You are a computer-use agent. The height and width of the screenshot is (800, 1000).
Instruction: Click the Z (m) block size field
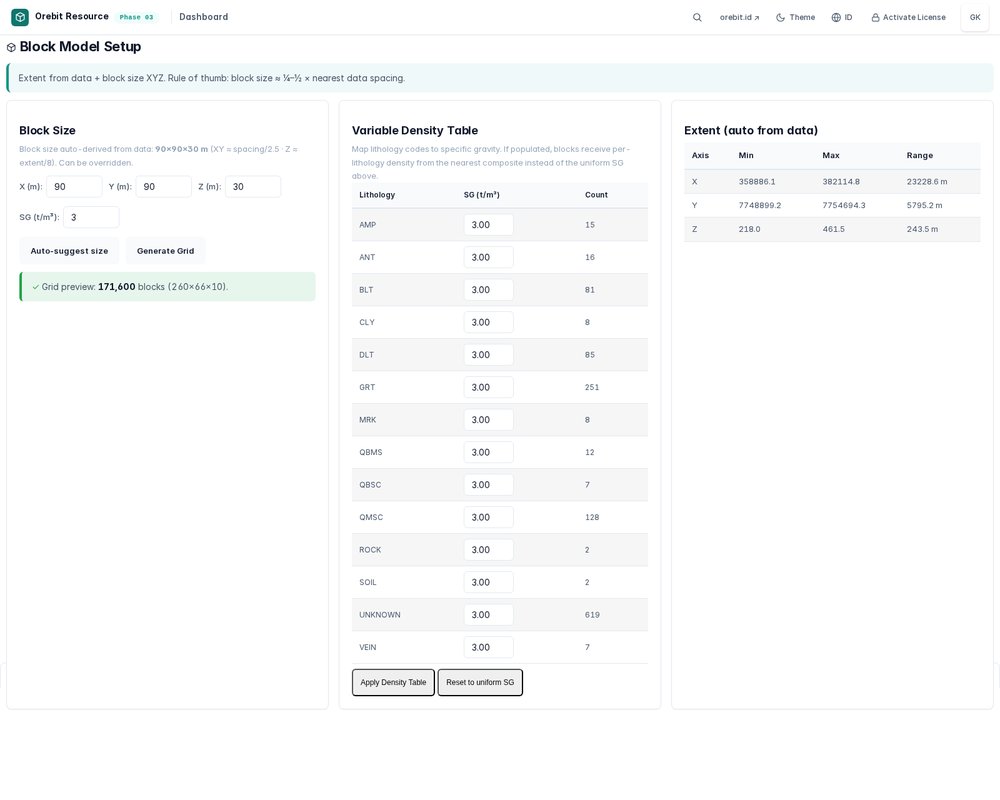[253, 186]
